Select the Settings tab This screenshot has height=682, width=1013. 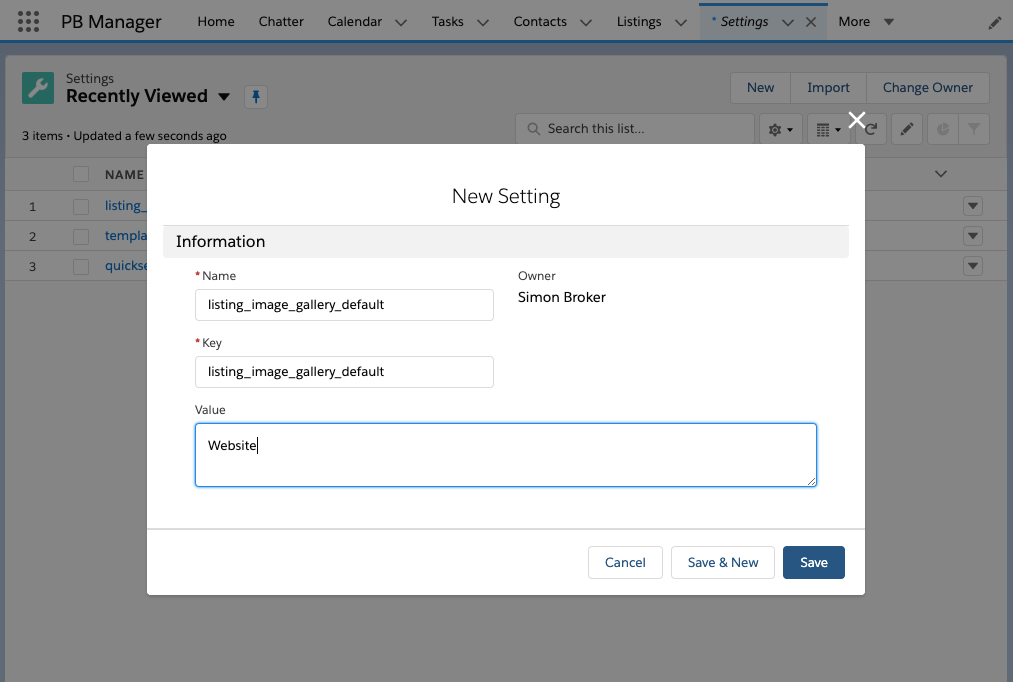[744, 22]
